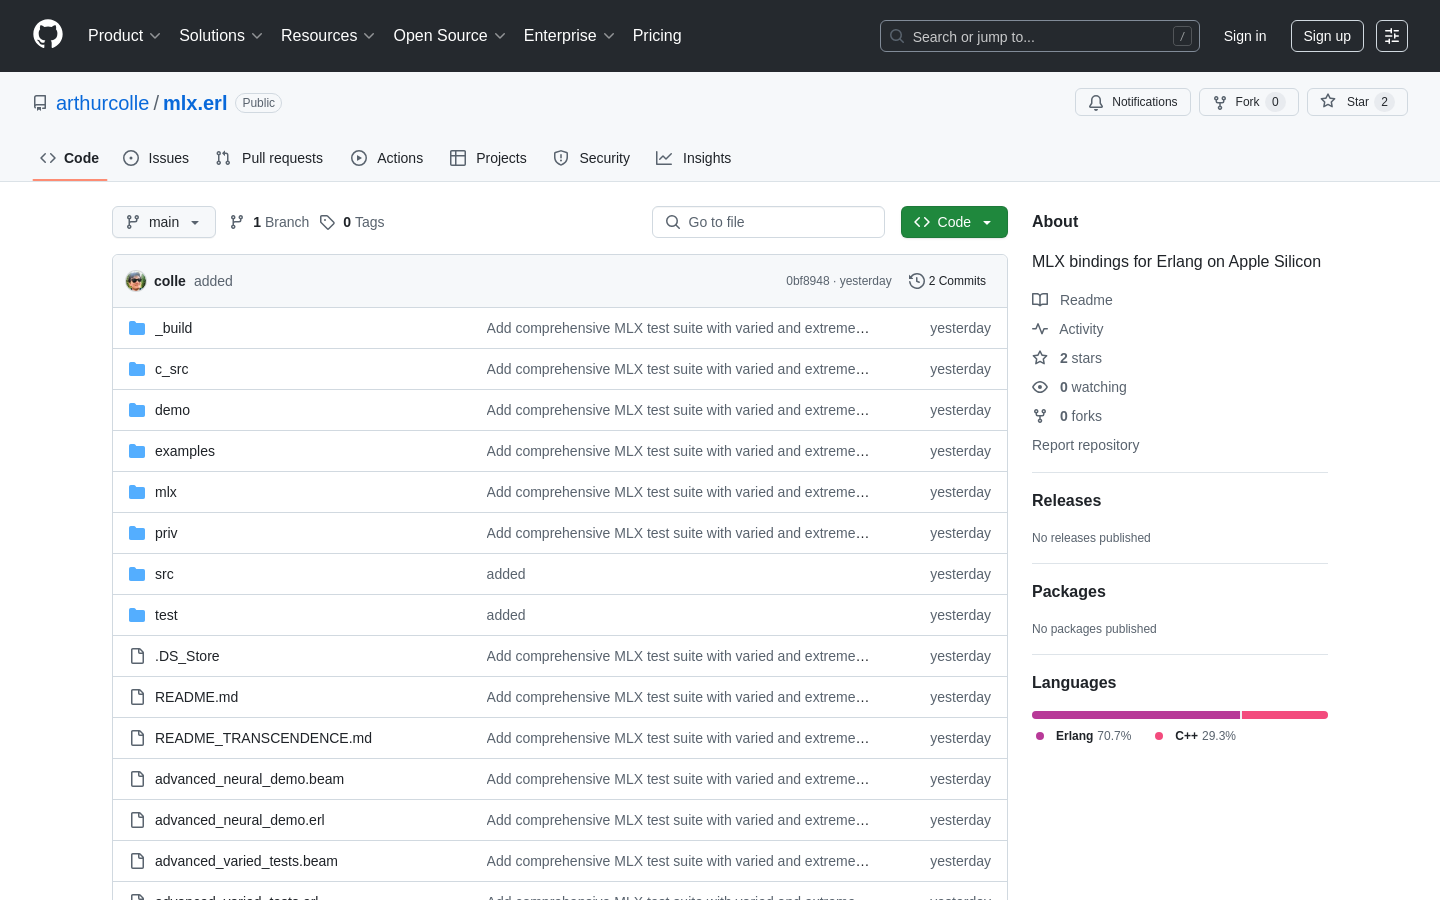Expand the Resources menu
Image resolution: width=1440 pixels, height=900 pixels.
pyautogui.click(x=328, y=36)
